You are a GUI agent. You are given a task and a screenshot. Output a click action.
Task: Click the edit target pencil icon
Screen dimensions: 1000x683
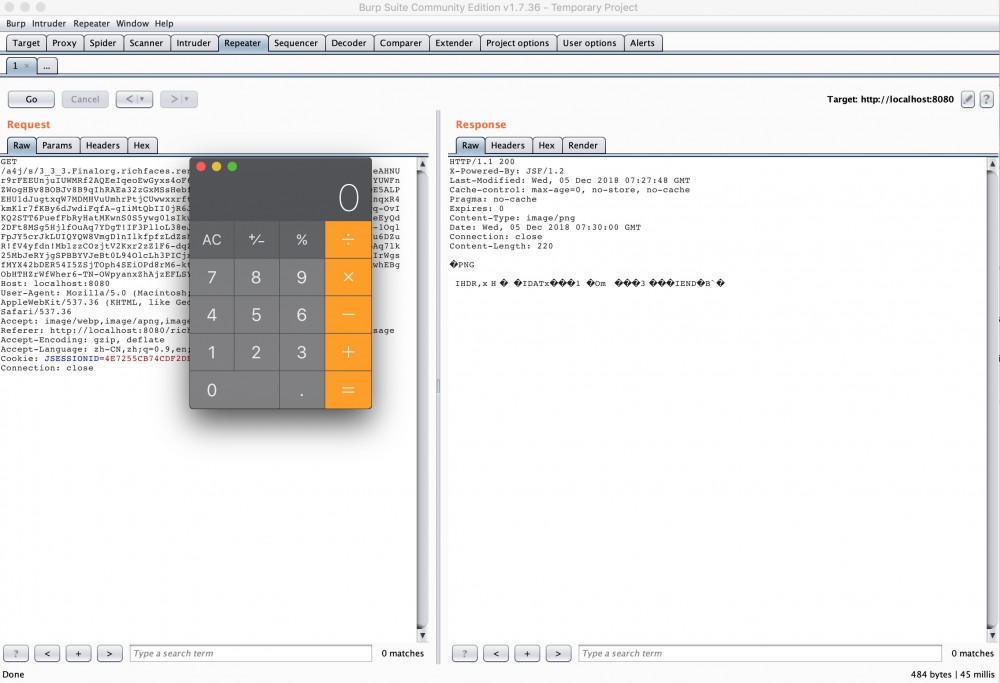(968, 99)
